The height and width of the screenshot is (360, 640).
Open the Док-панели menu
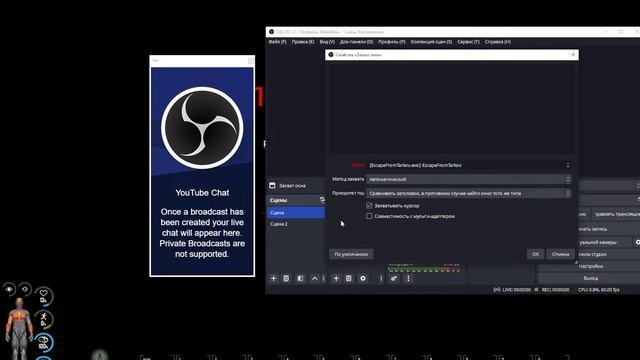[356, 42]
